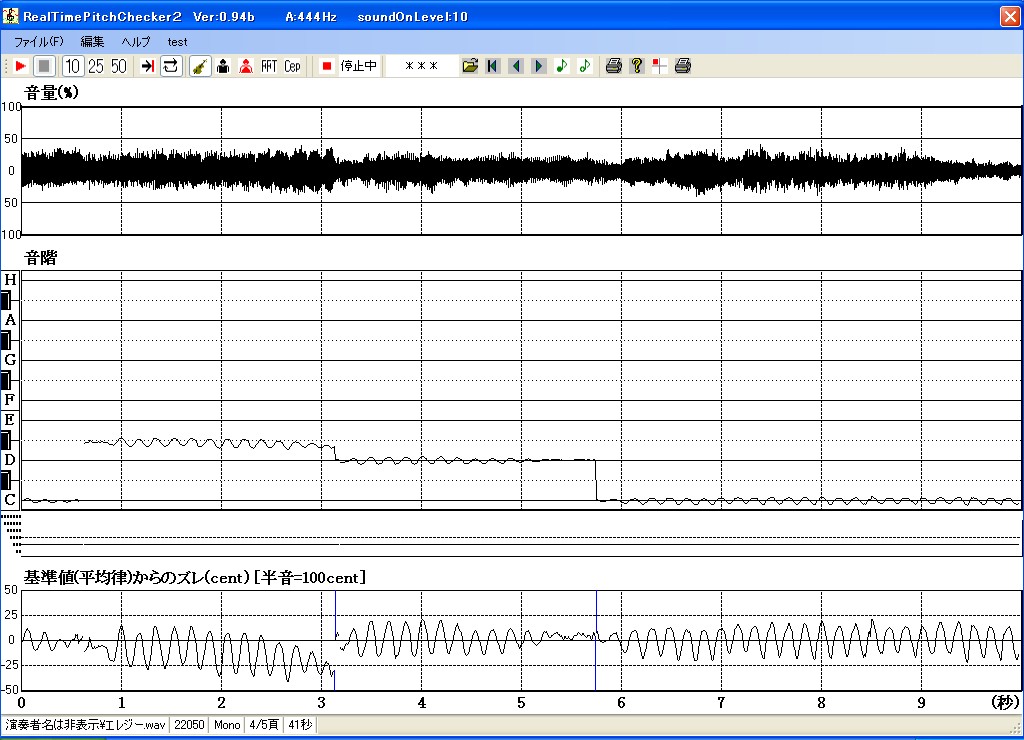The height and width of the screenshot is (740, 1024).
Task: Close the RealTimePitchChecker2 window
Action: point(1010,16)
